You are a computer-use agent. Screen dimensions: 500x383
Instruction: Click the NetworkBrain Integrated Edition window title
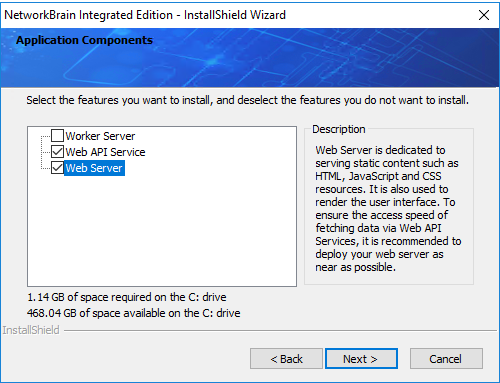click(x=145, y=15)
